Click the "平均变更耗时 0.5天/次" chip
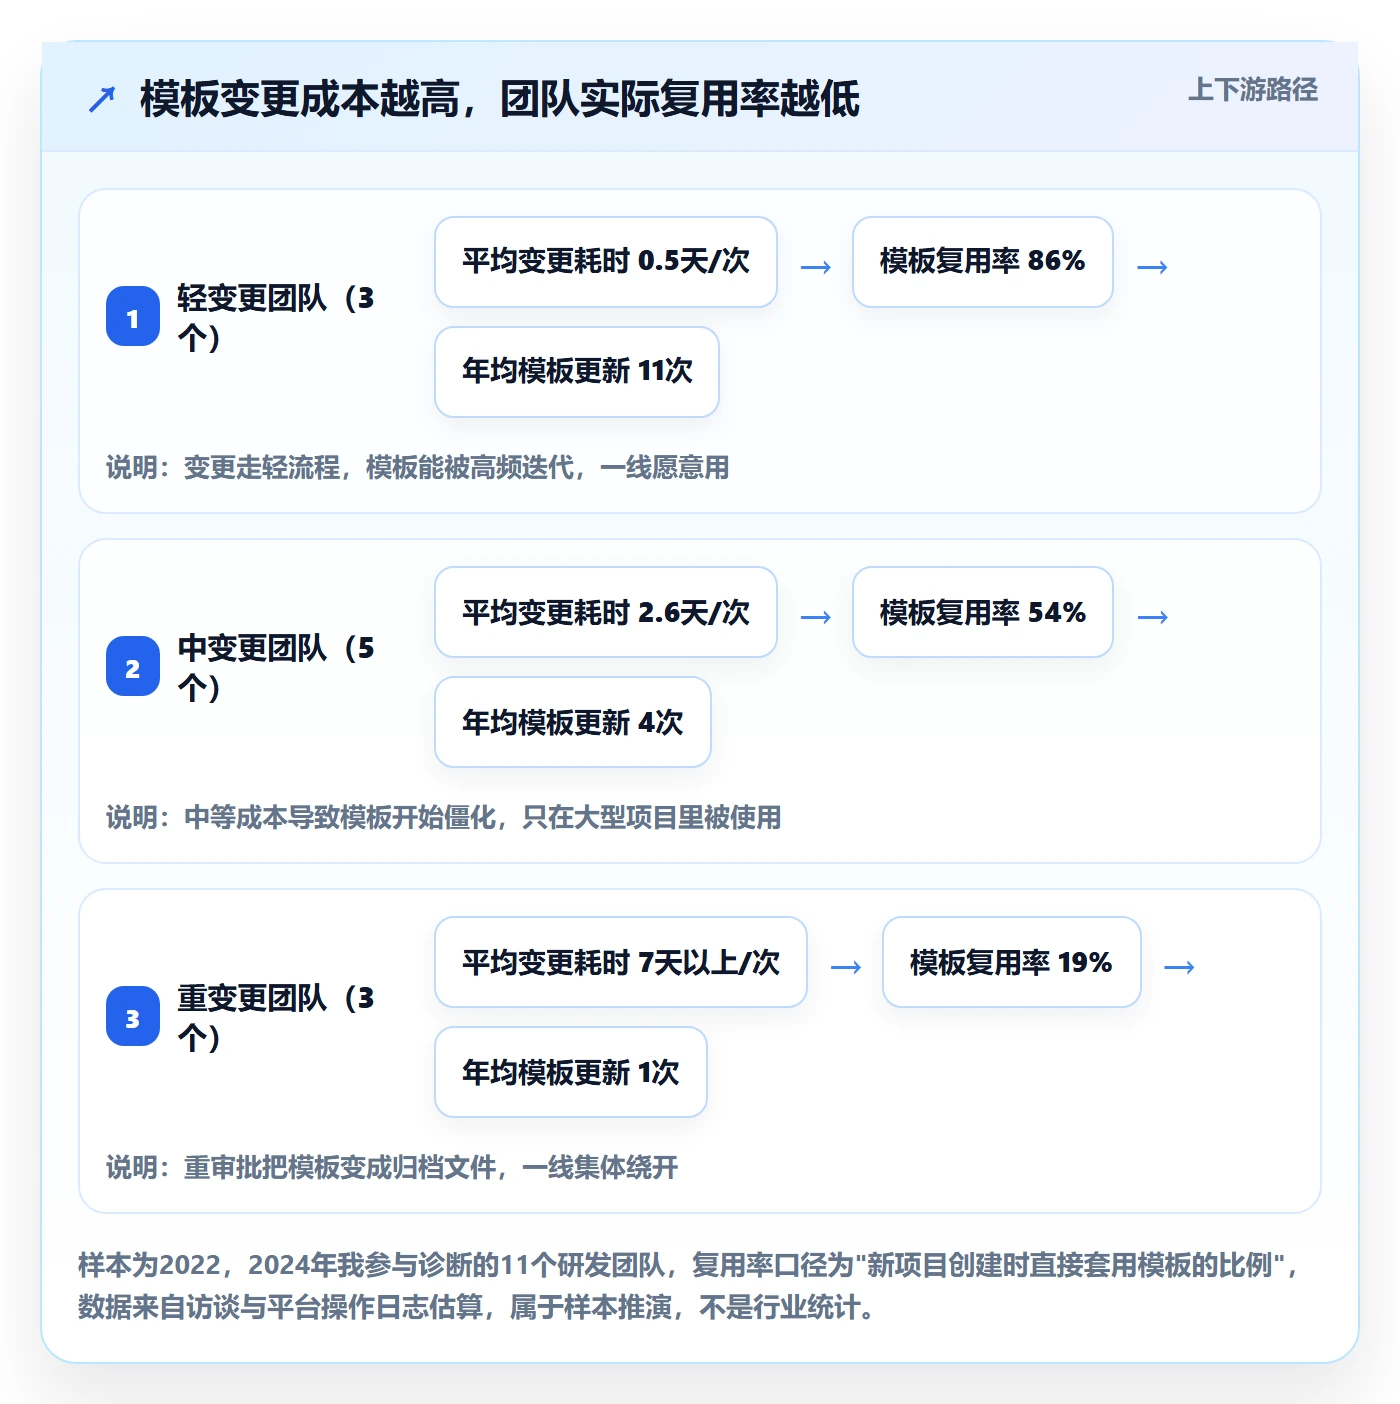Viewport: 1400px width, 1404px height. coord(606,262)
